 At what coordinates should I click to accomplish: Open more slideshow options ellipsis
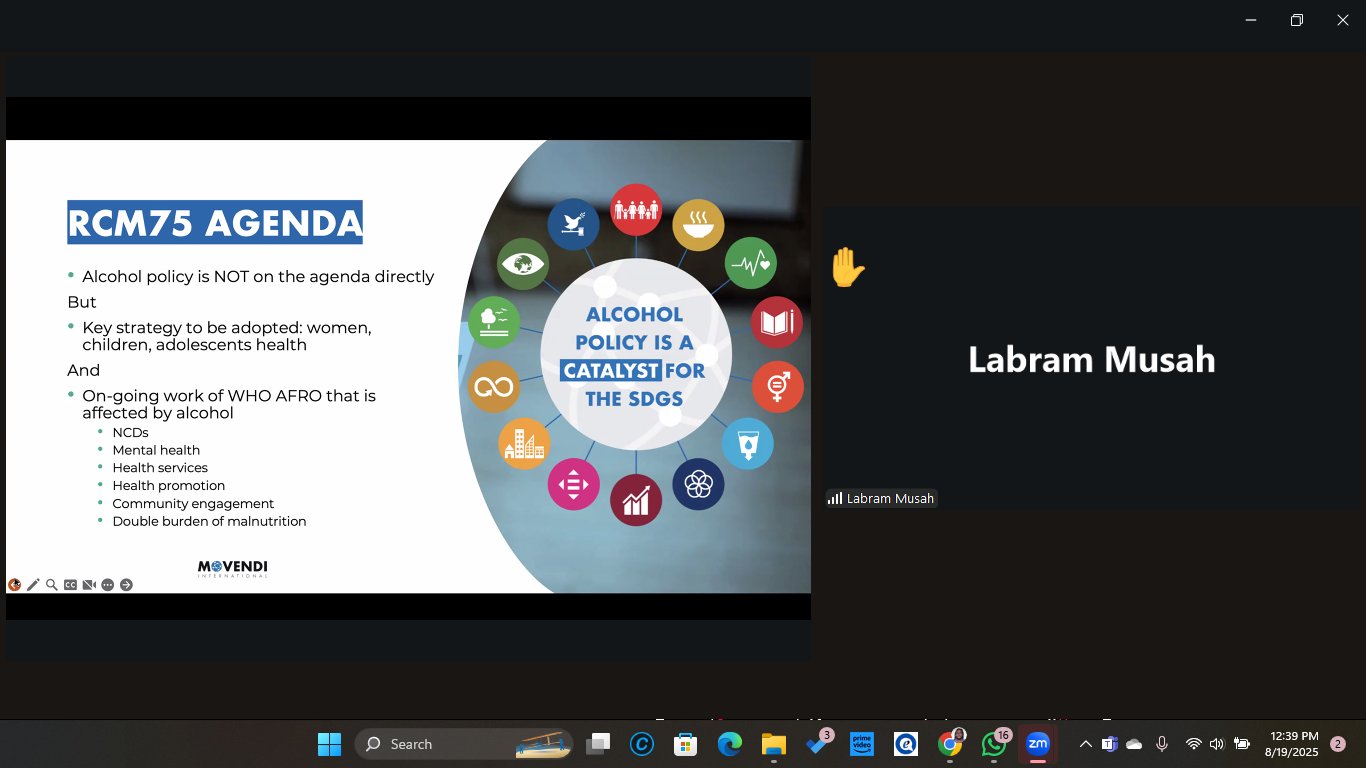click(x=108, y=585)
